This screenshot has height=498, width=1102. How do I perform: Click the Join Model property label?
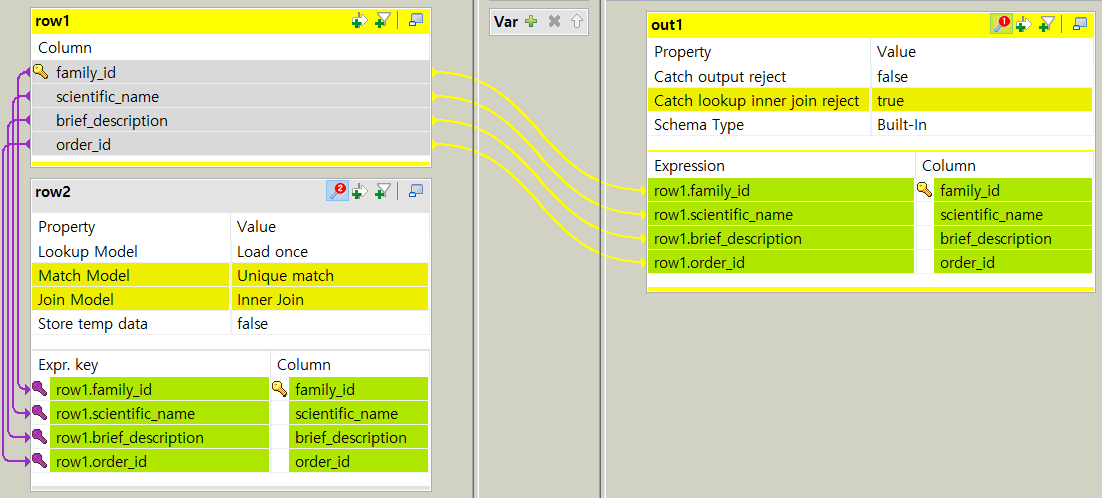pos(76,299)
